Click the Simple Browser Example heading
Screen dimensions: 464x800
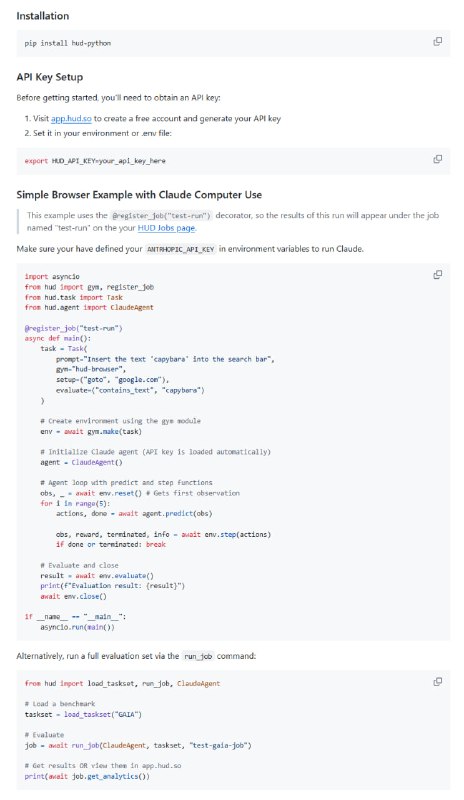point(139,194)
